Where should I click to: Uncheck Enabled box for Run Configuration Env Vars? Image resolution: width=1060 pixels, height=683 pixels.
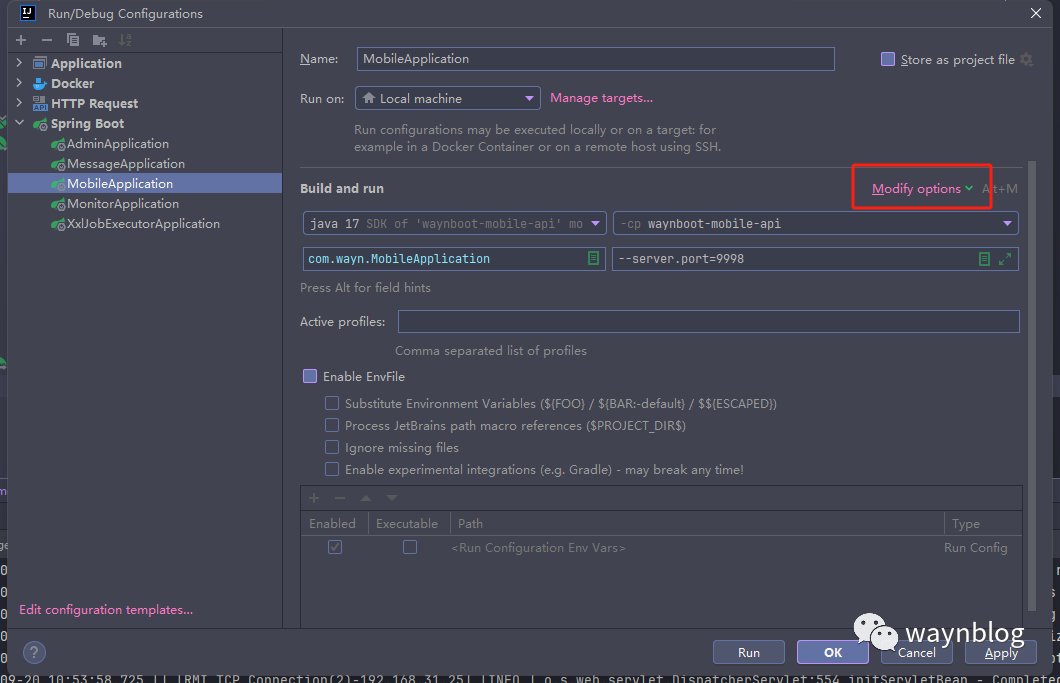(x=335, y=547)
